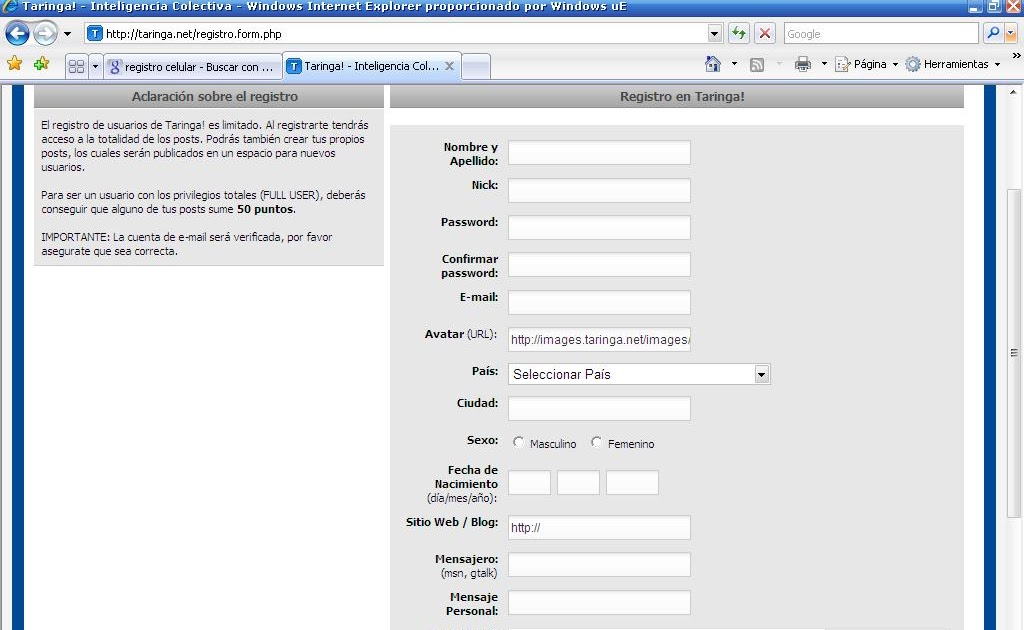Add to Favorites with the green plus star
The height and width of the screenshot is (630, 1024).
(41, 63)
